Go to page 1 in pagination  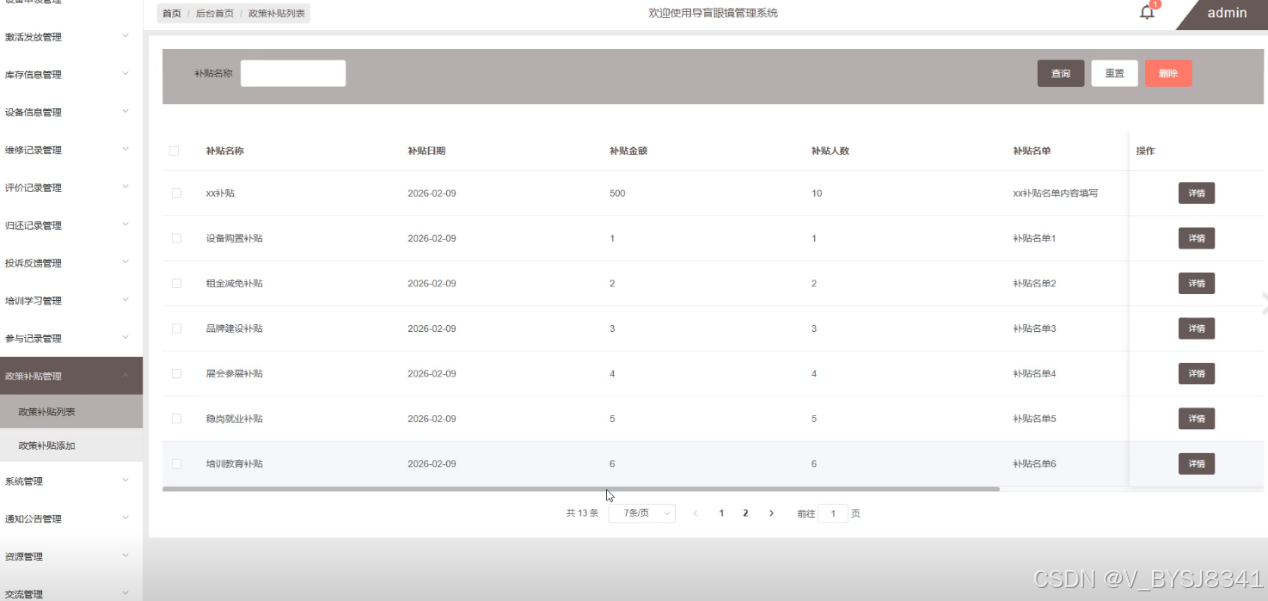pyautogui.click(x=721, y=513)
